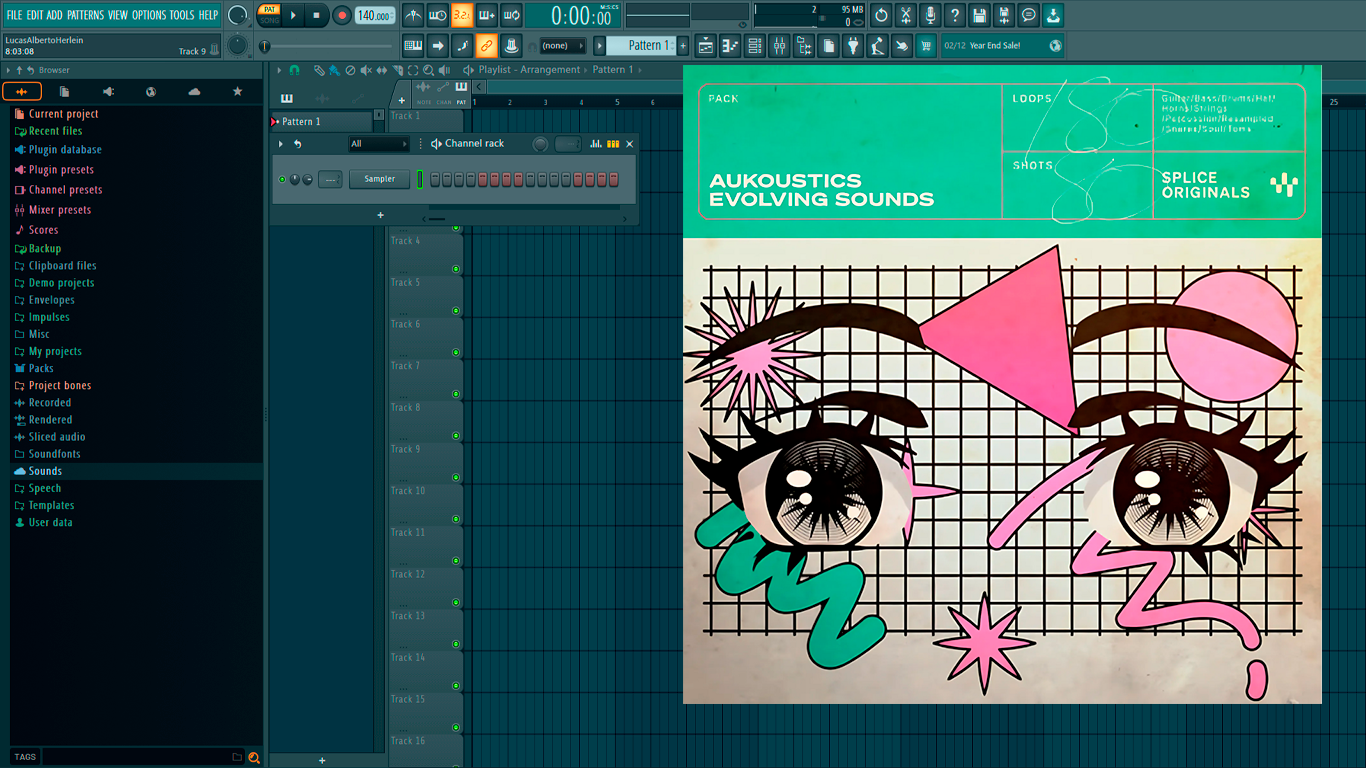Toggle the step sequencer view icon in Channel rack
The image size is (1366, 768).
[x=613, y=144]
